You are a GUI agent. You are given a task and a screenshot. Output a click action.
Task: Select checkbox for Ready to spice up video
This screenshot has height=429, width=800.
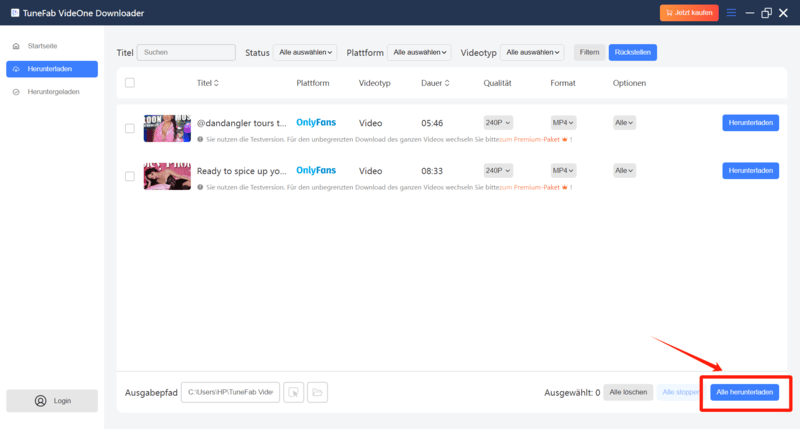pyautogui.click(x=130, y=176)
